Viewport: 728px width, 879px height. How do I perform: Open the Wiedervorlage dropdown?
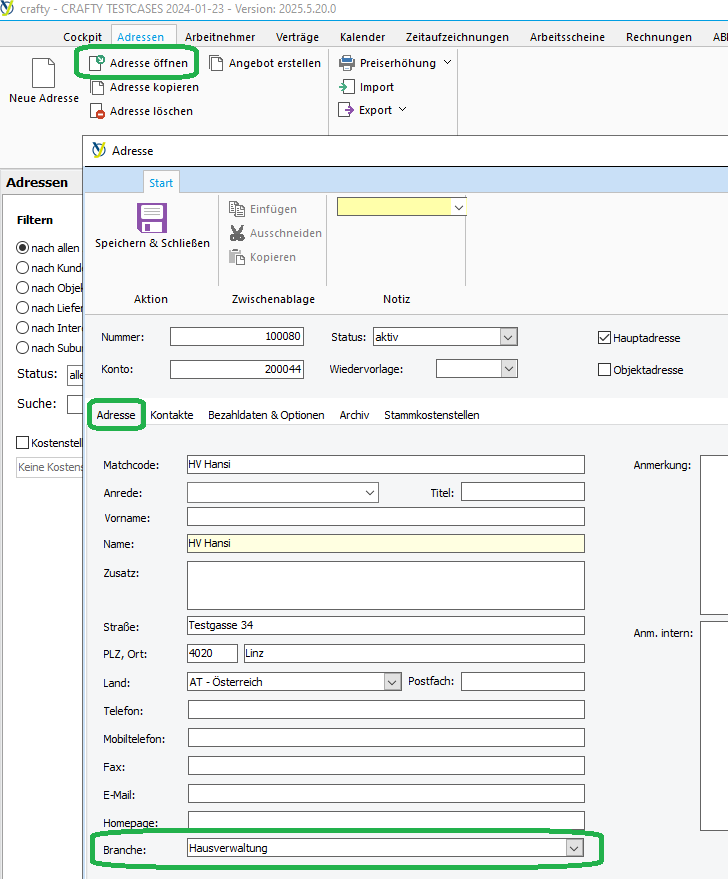pos(508,369)
